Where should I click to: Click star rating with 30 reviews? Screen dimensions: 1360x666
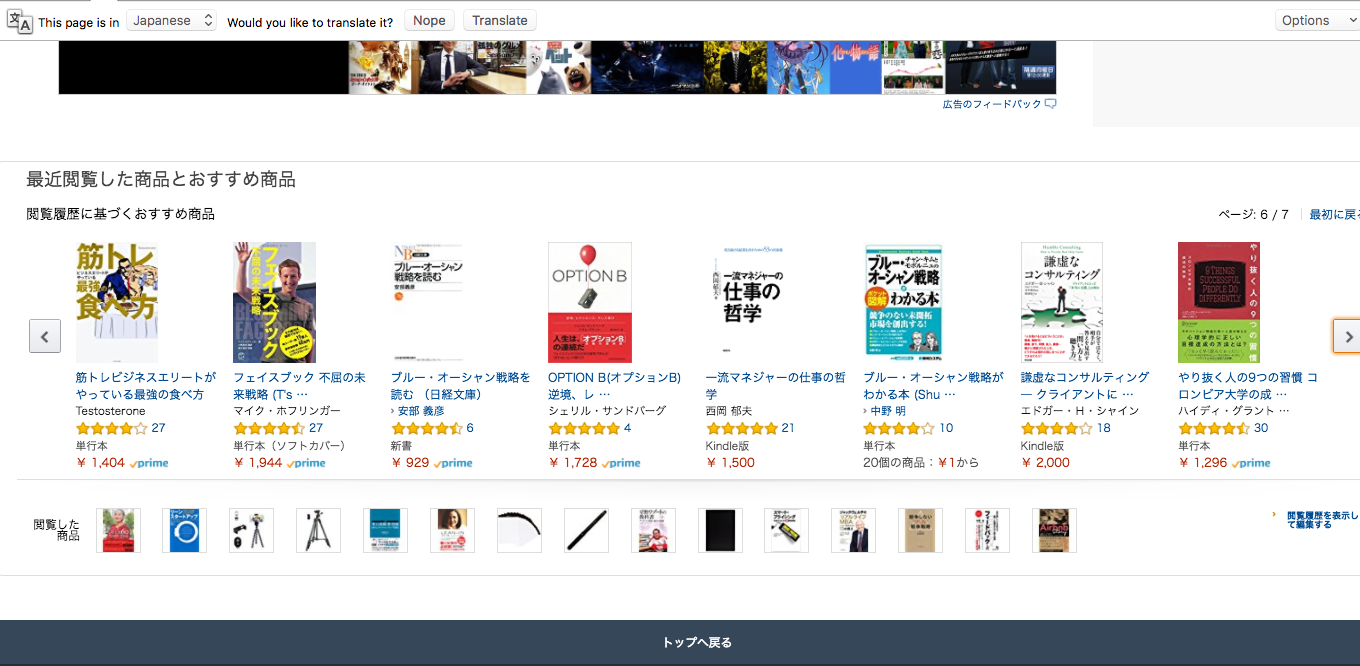[1214, 428]
